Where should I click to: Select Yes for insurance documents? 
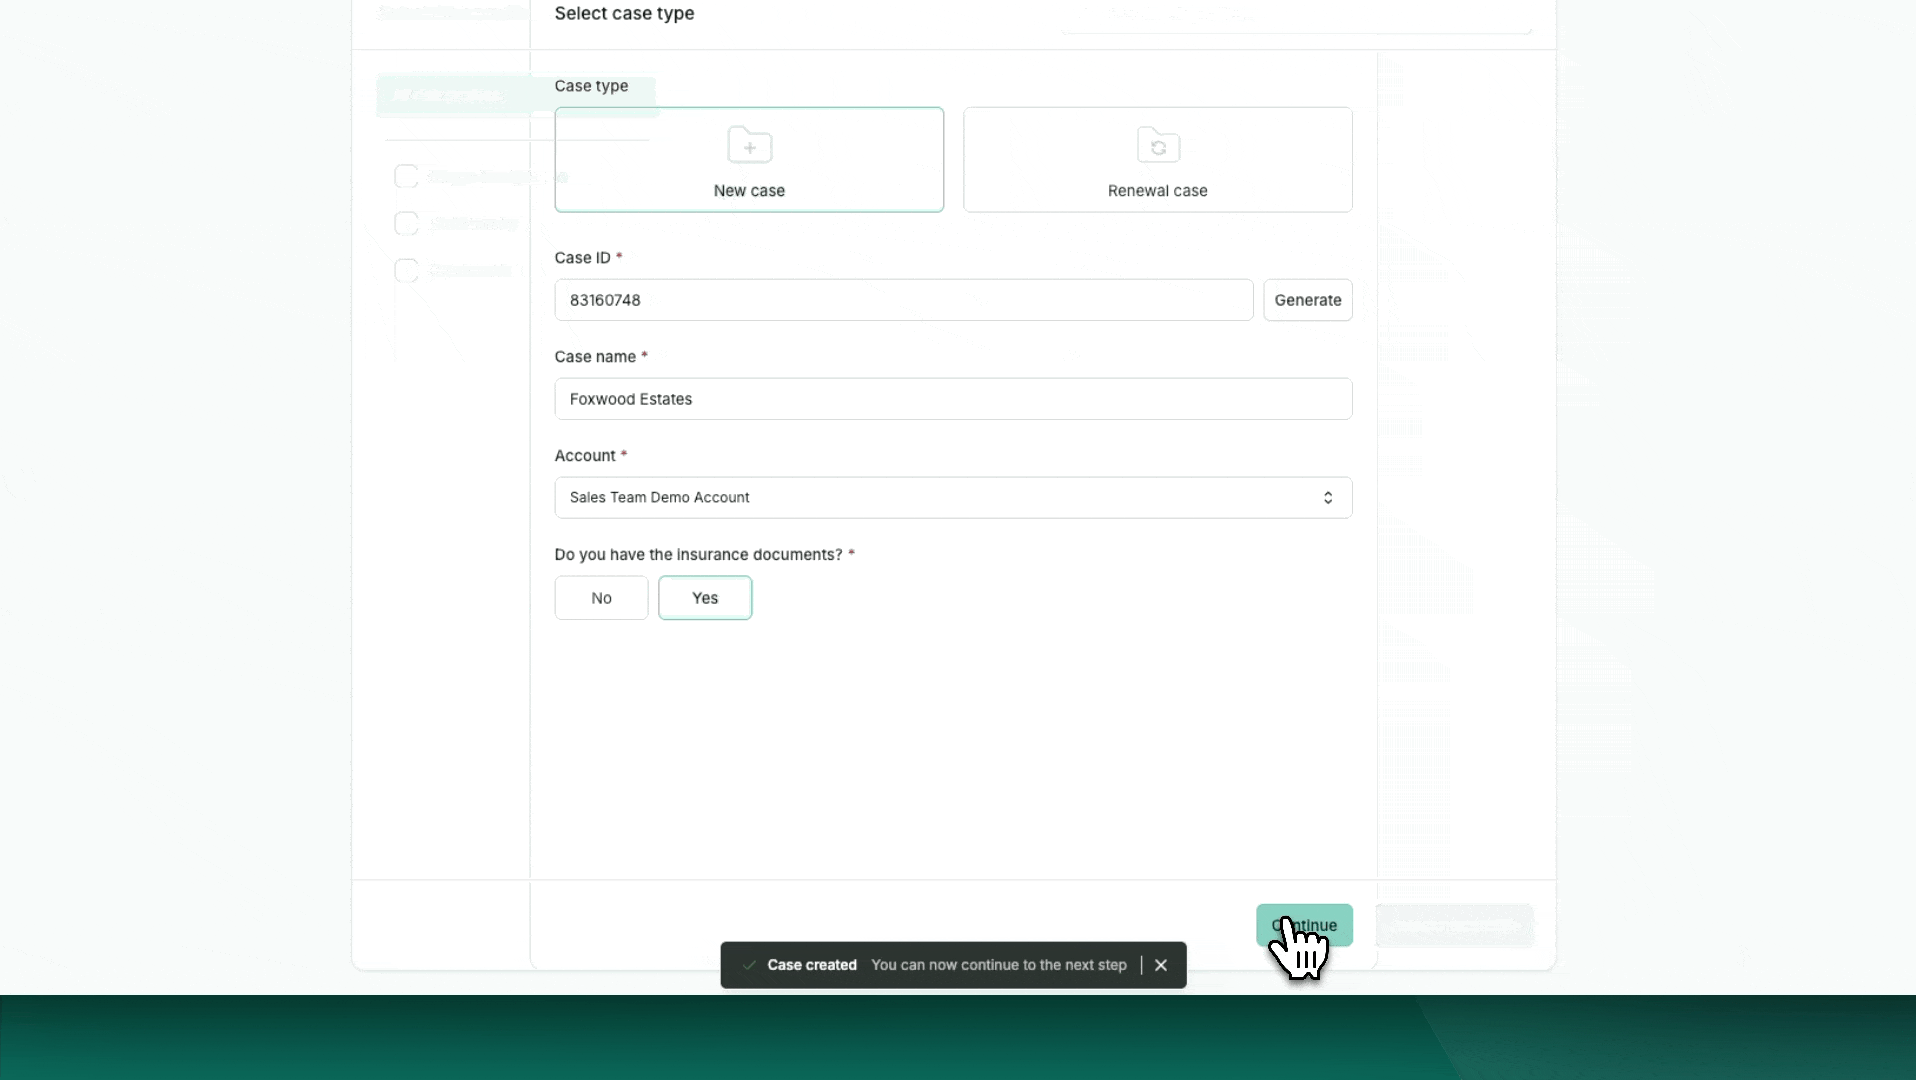[x=704, y=598]
